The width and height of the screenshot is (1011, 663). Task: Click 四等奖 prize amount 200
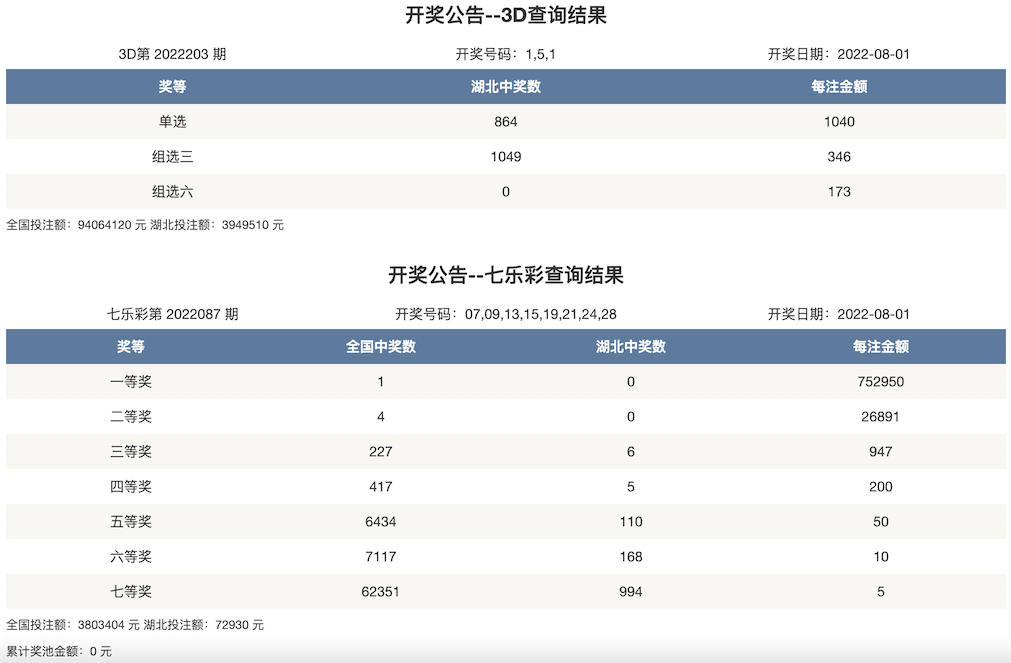click(881, 487)
